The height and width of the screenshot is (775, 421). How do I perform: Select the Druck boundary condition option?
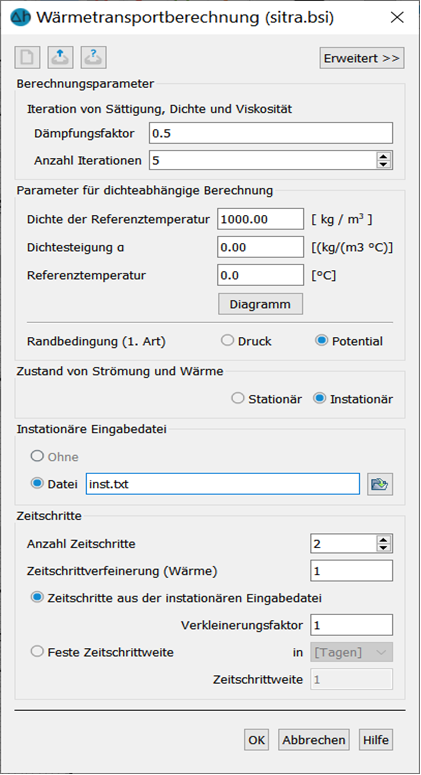click(x=247, y=341)
